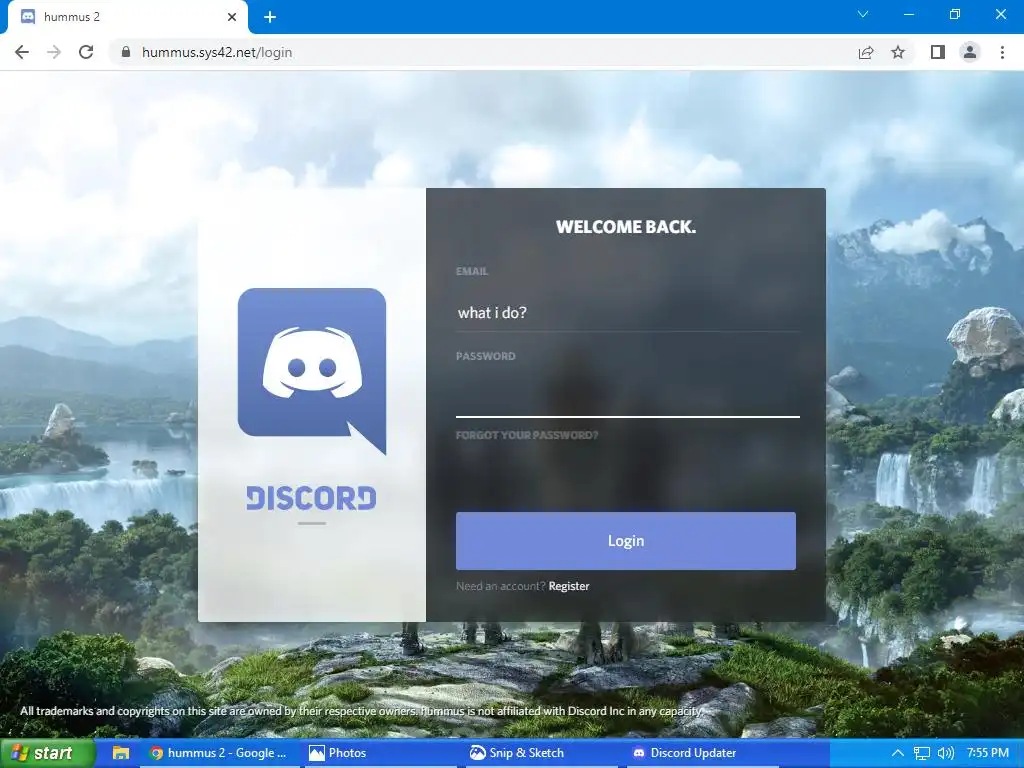Click the browser back arrow
This screenshot has height=768, width=1024.
pyautogui.click(x=22, y=52)
